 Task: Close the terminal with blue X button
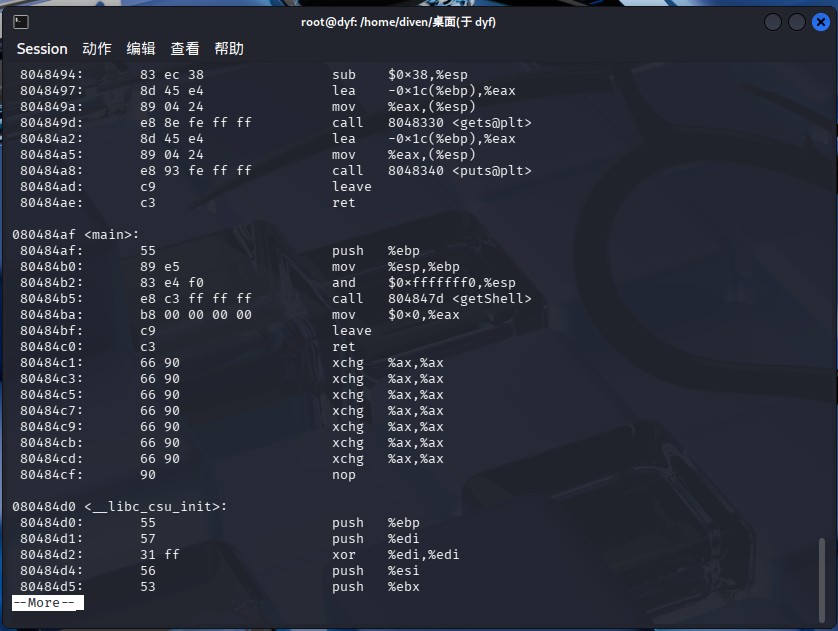[821, 22]
